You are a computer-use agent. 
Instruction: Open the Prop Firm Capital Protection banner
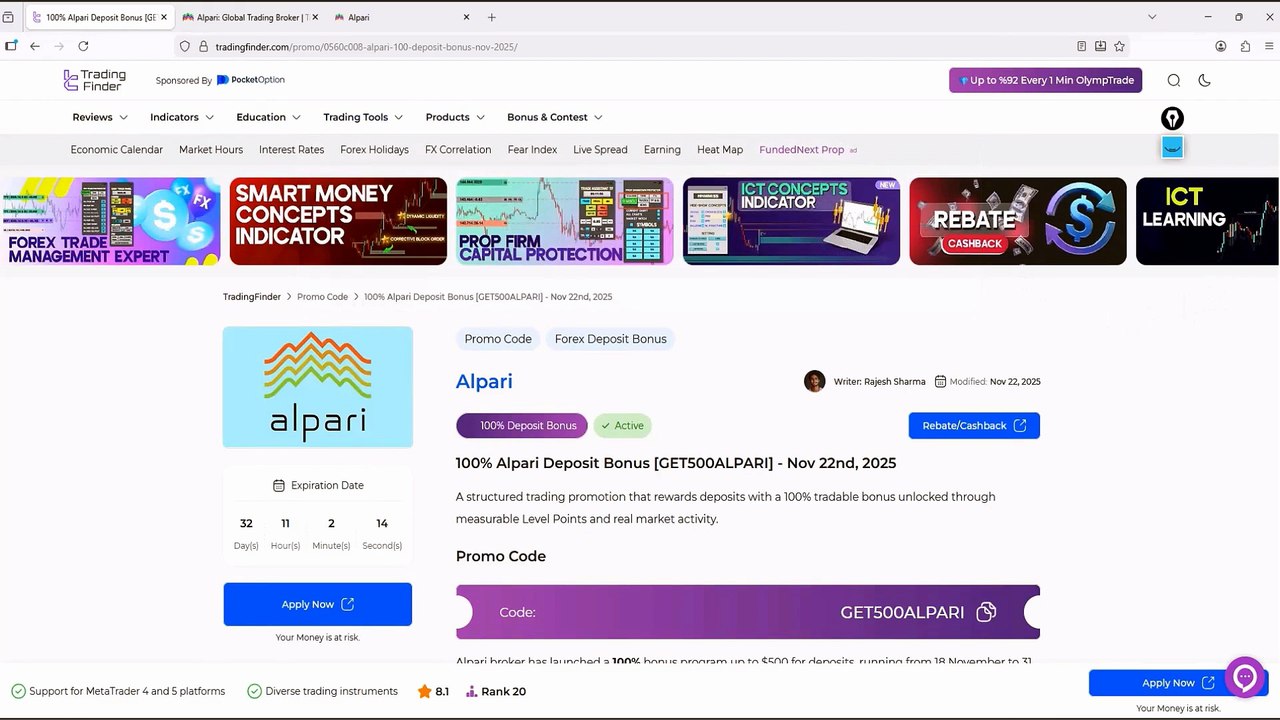click(565, 221)
